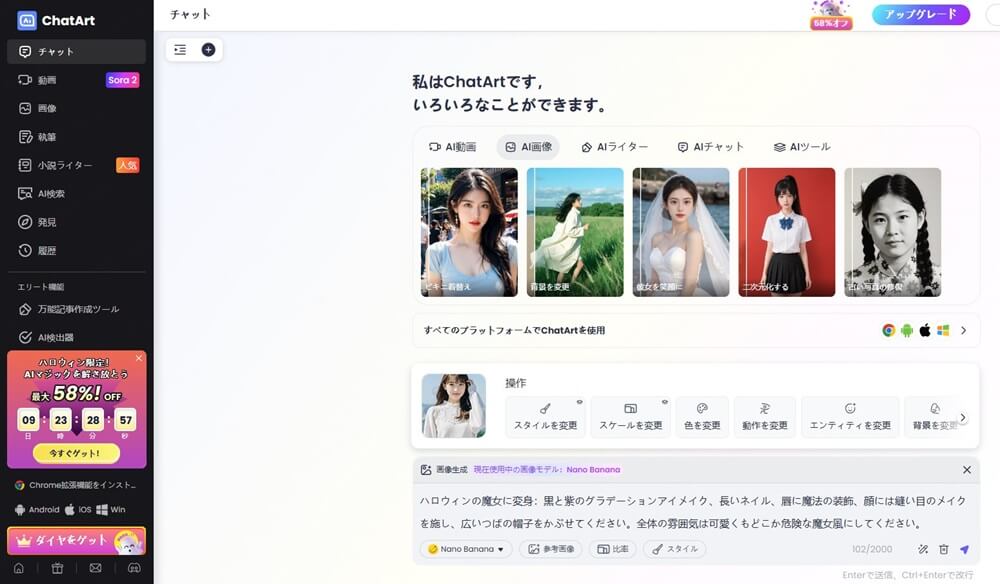Click the home icon in sidebar footer
This screenshot has width=1000, height=584.
19,568
